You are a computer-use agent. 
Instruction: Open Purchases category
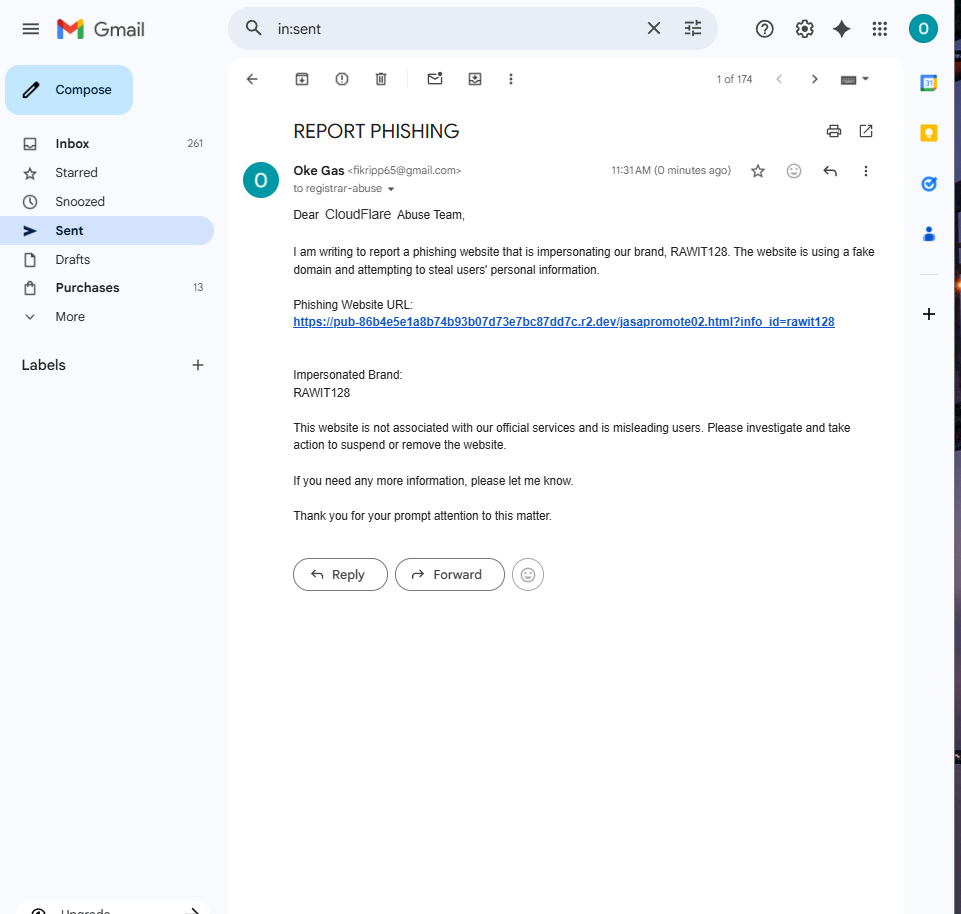107,288
